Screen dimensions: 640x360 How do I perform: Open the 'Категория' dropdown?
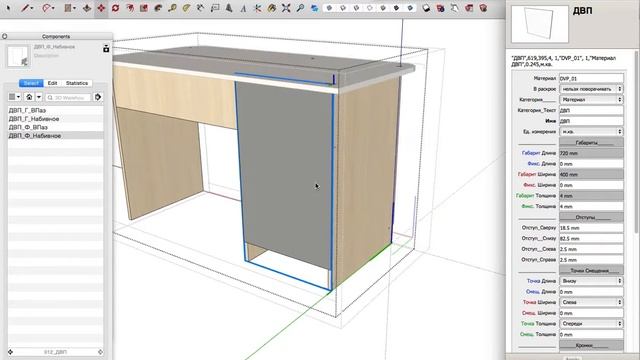tap(591, 99)
